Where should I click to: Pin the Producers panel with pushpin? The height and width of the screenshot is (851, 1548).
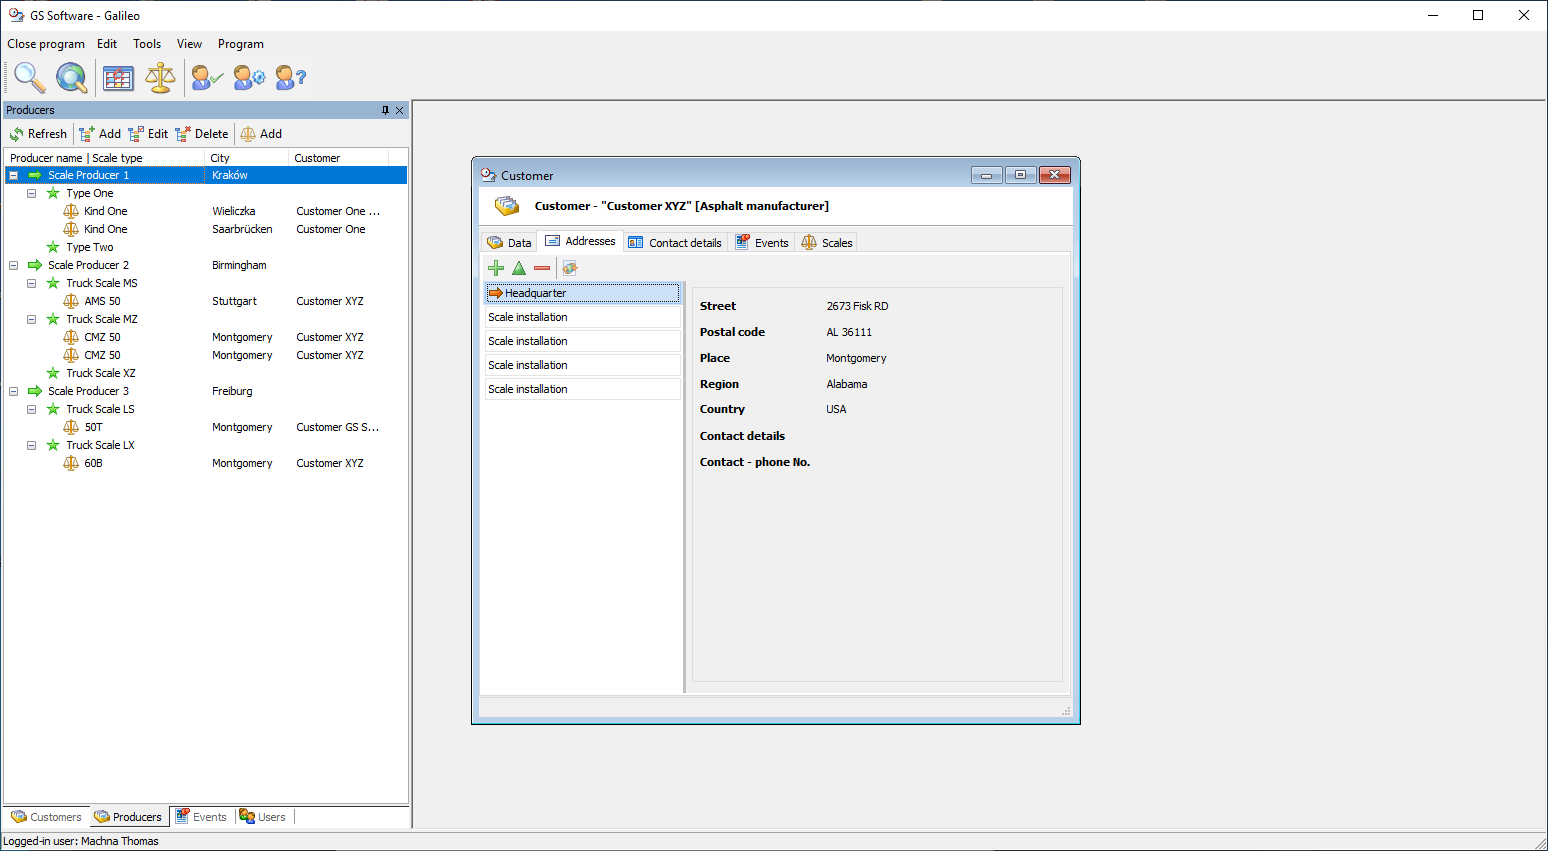click(x=385, y=110)
